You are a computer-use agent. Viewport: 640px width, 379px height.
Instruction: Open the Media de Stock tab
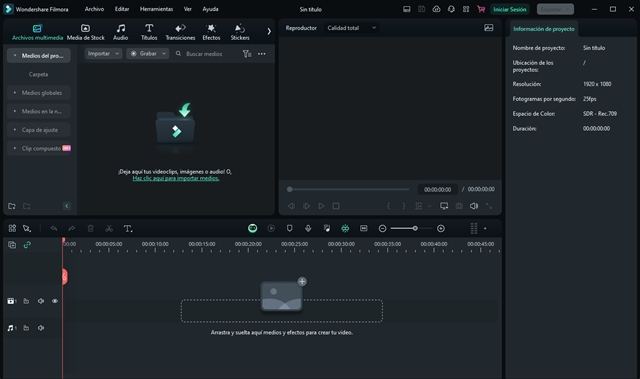coord(86,32)
